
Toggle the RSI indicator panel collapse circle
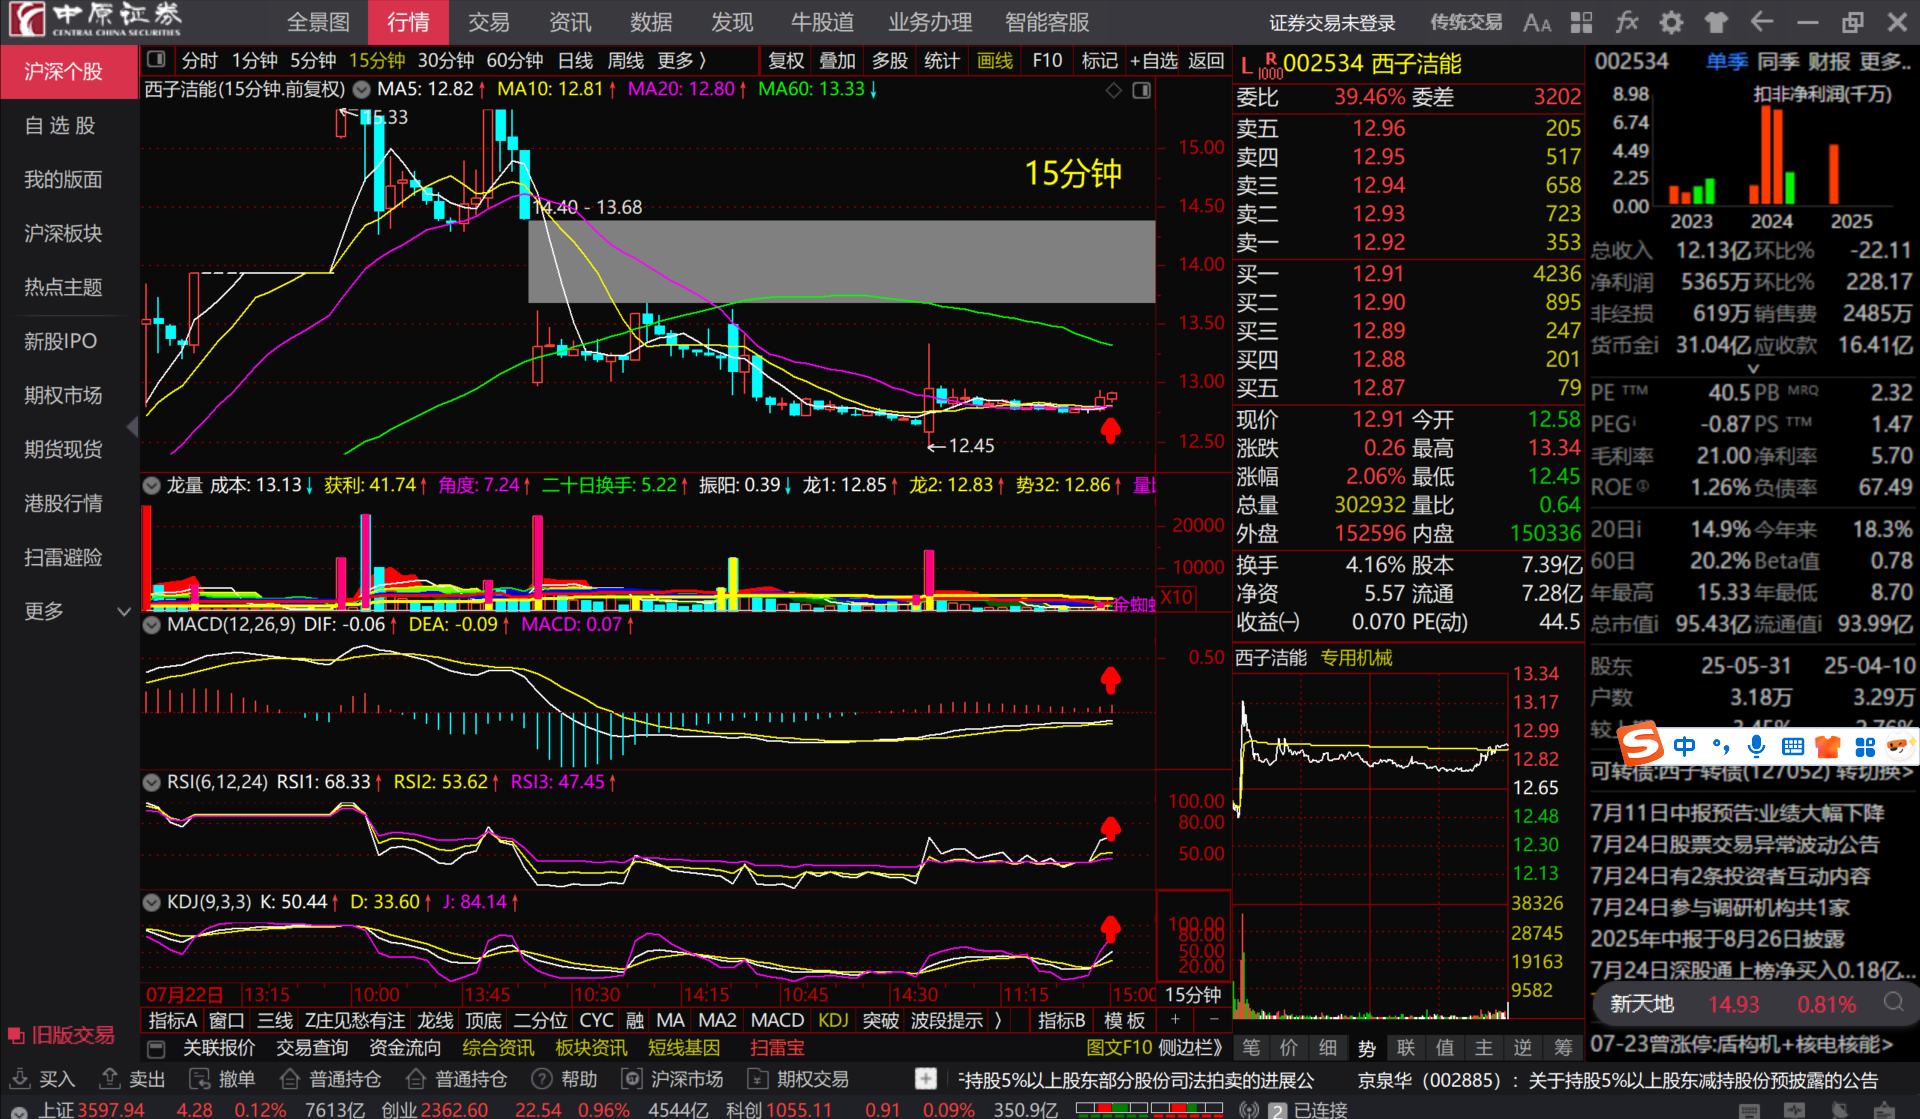coord(152,782)
